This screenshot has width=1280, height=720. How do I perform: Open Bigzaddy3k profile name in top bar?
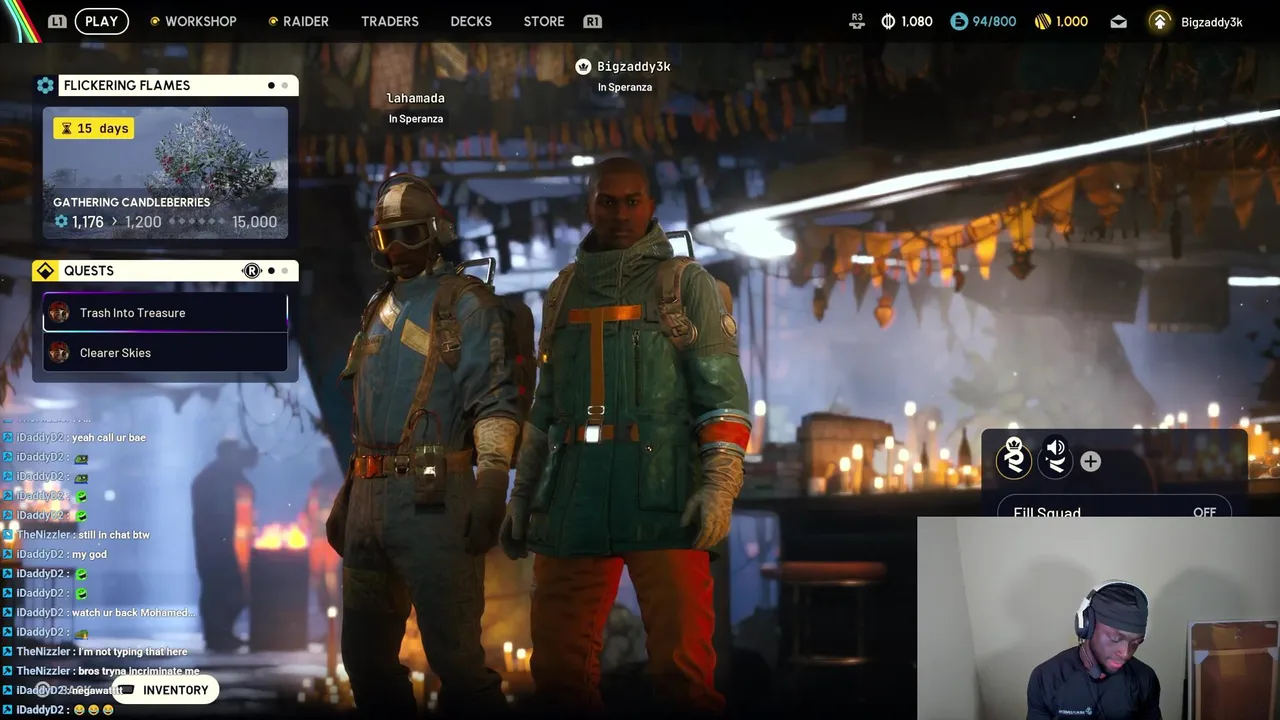point(1211,22)
